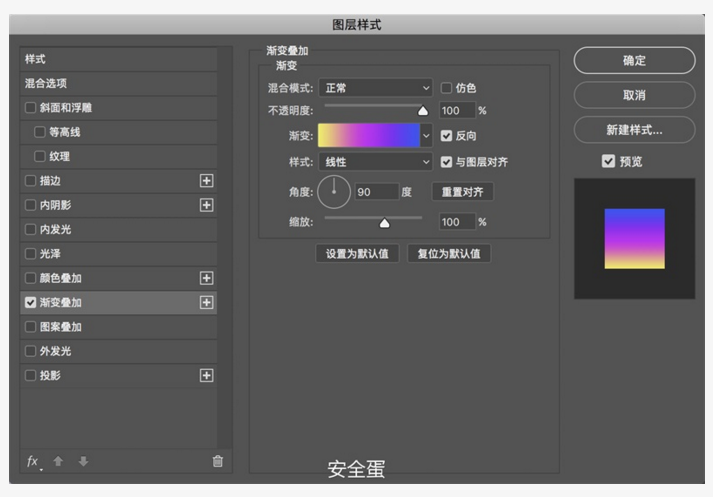This screenshot has height=497, width=713.
Task: Click the plus icon next to 颜色叠加
Action: (x=206, y=278)
